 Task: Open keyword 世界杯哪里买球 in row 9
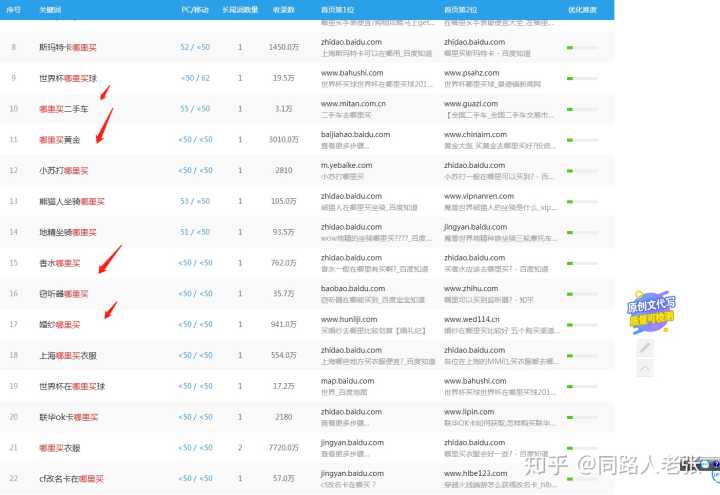click(x=68, y=78)
